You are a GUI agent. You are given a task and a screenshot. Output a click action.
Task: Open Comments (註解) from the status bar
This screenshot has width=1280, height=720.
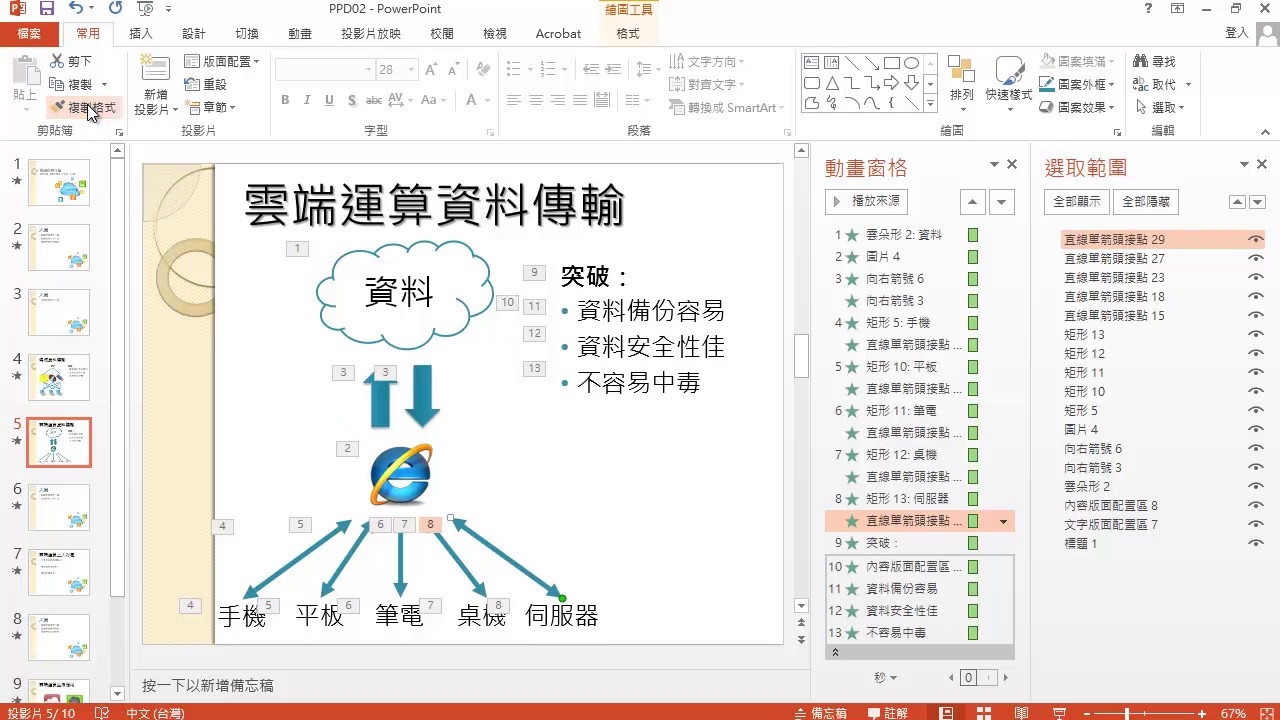coord(887,713)
